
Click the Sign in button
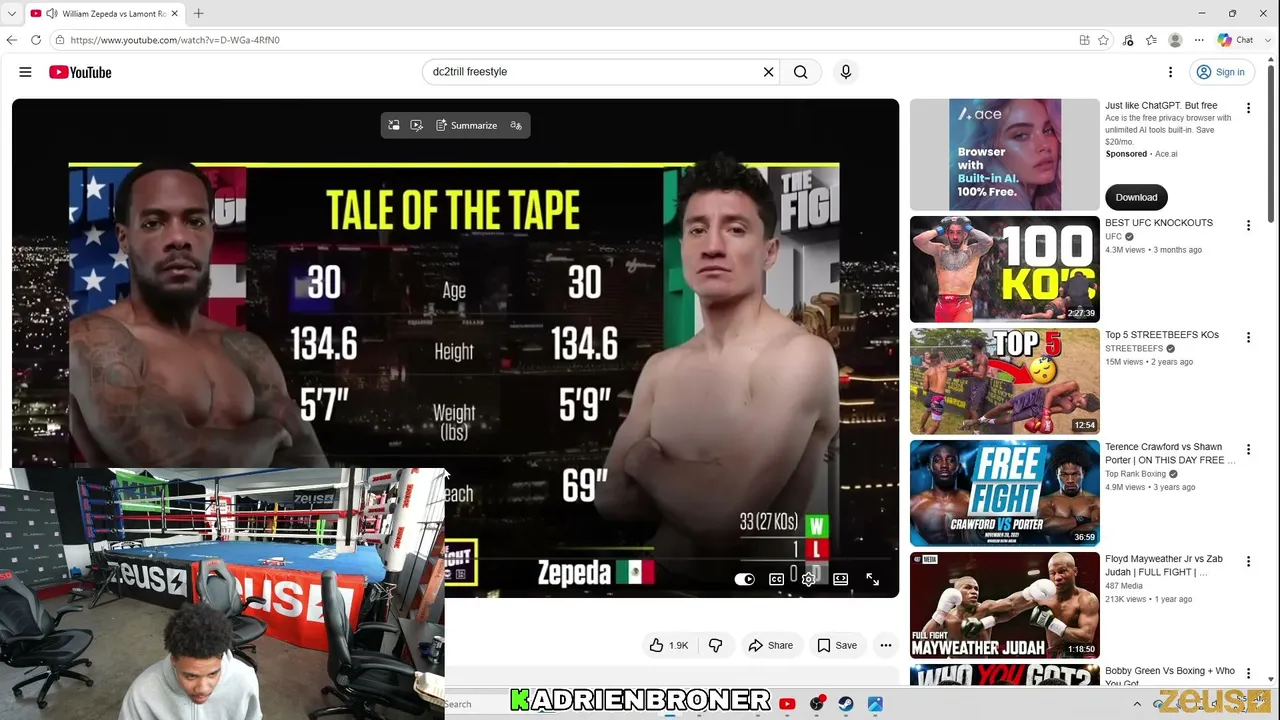[1220, 72]
